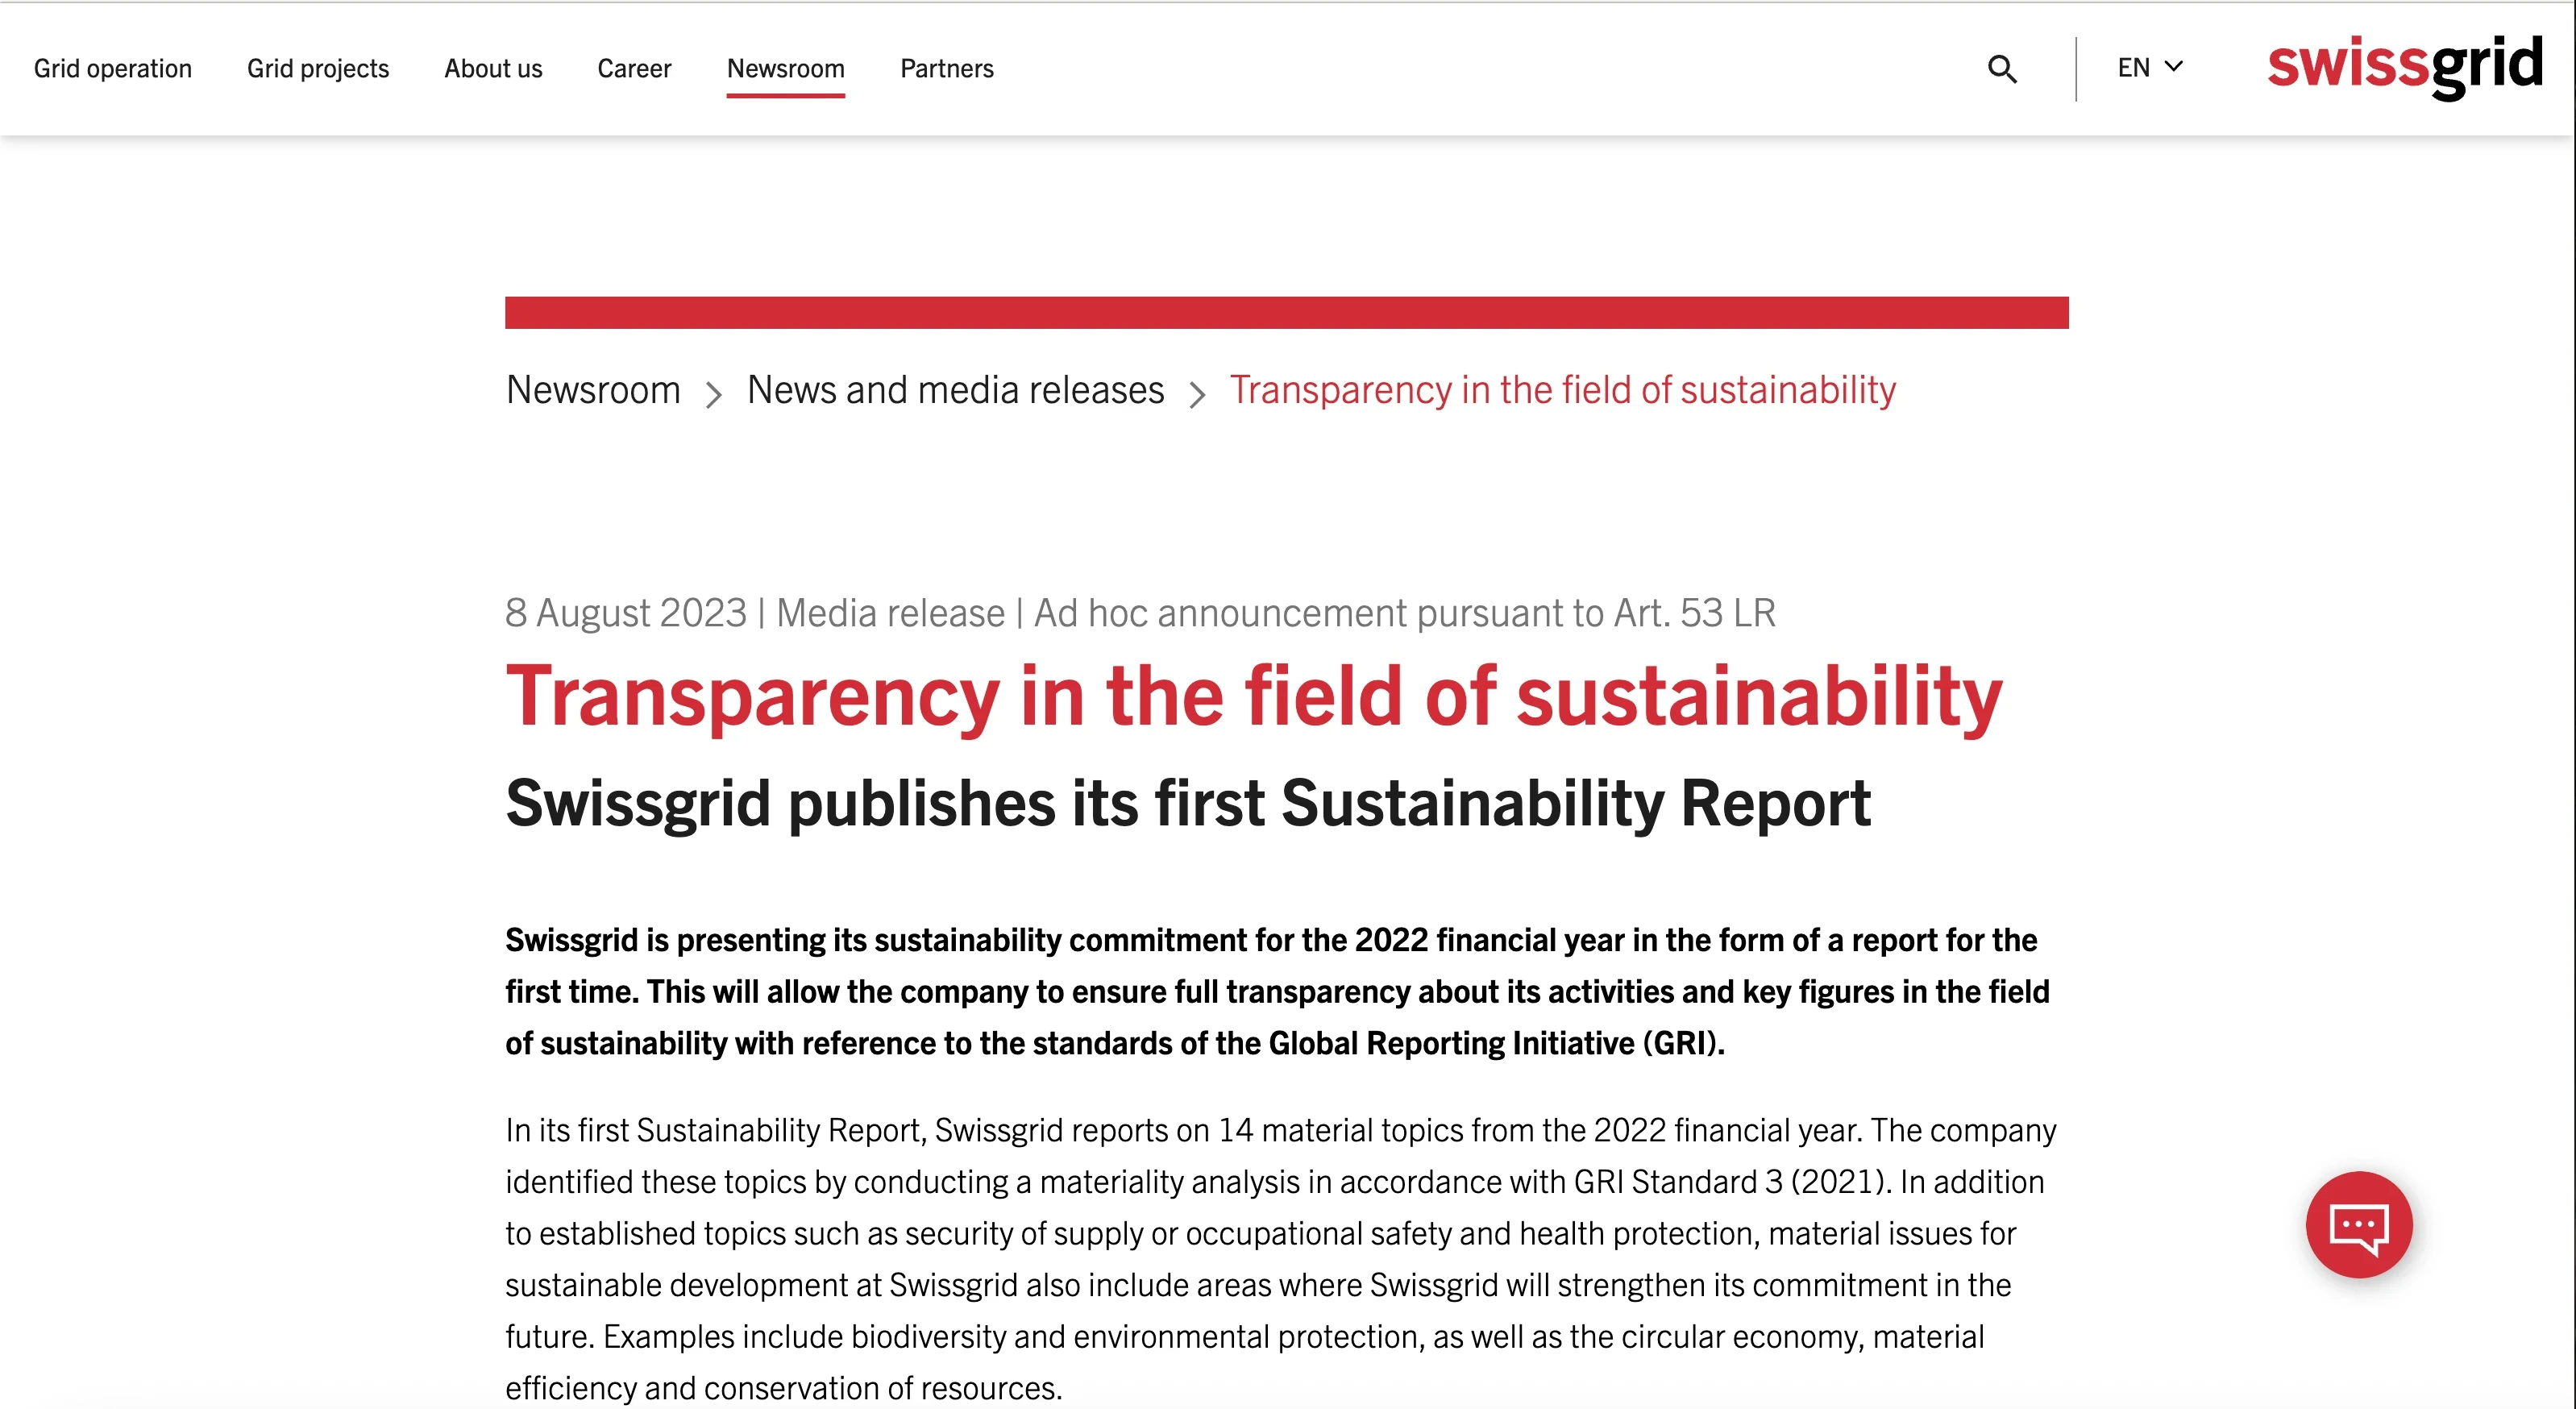
Task: Click the red banner bar
Action: 1286,312
